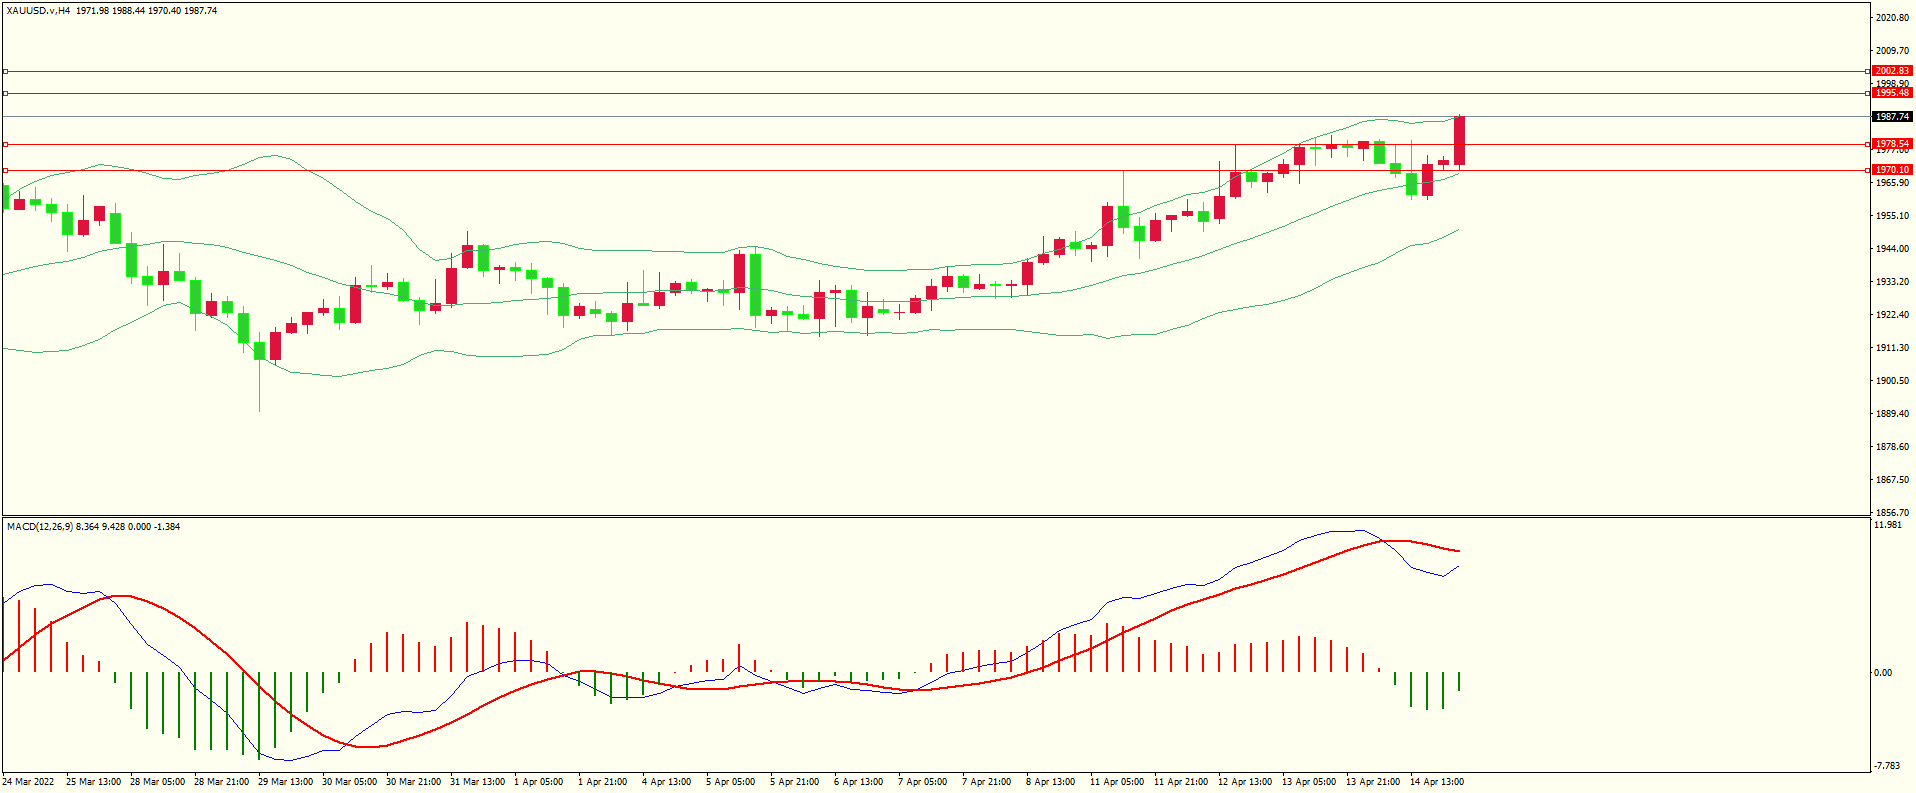Click the 1856.70 price scale value
The height and width of the screenshot is (793, 1916).
click(1892, 512)
